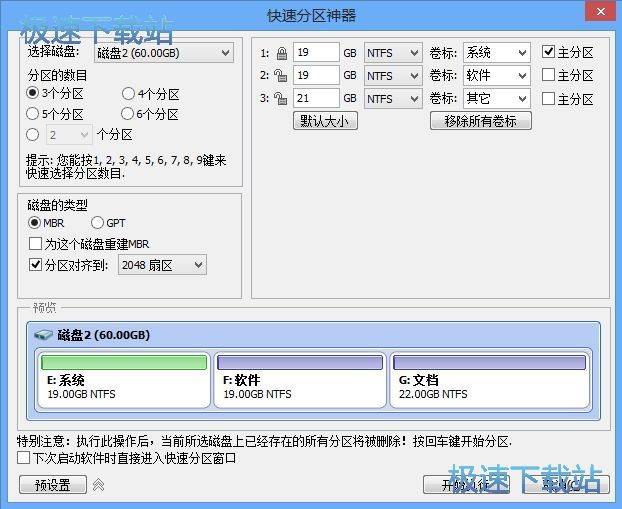Open the 软件 volume label dropdown
Screen dimensions: 622x509
click(x=497, y=75)
